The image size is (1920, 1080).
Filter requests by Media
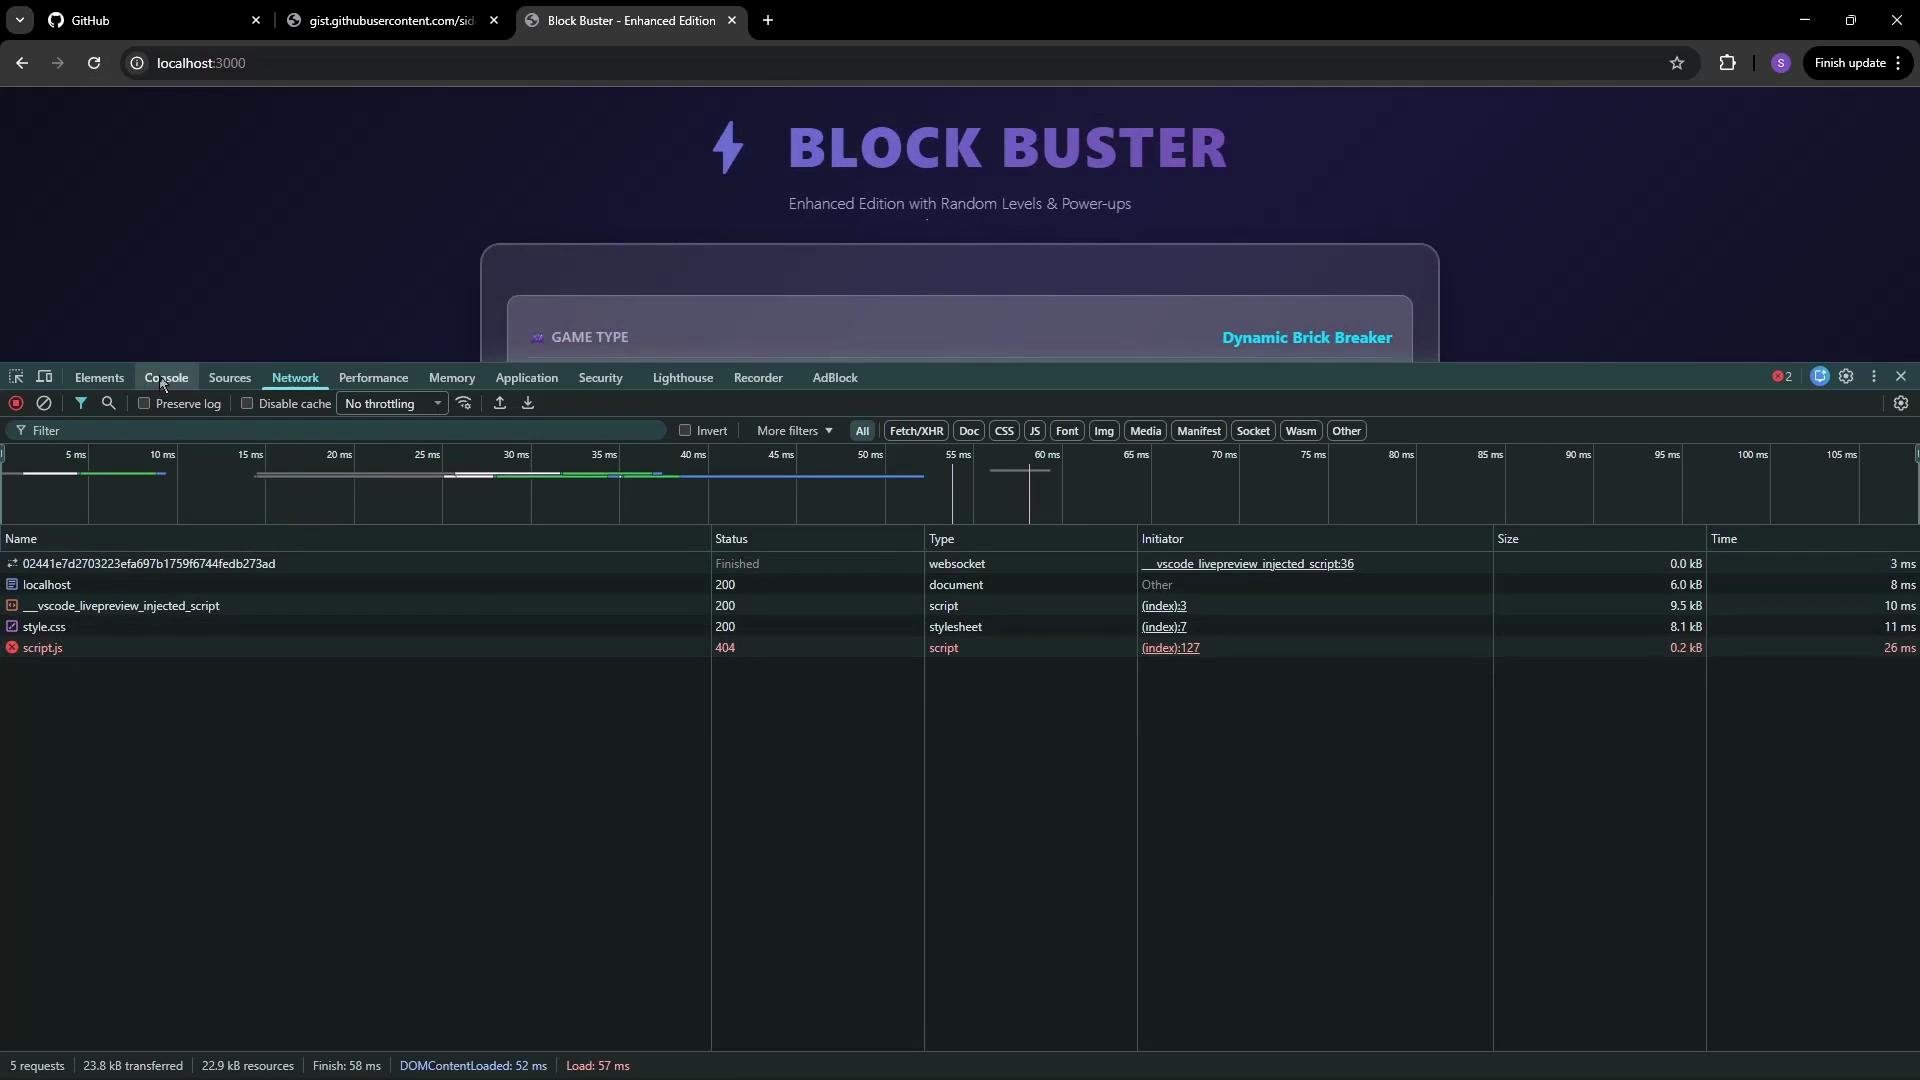pyautogui.click(x=1145, y=431)
